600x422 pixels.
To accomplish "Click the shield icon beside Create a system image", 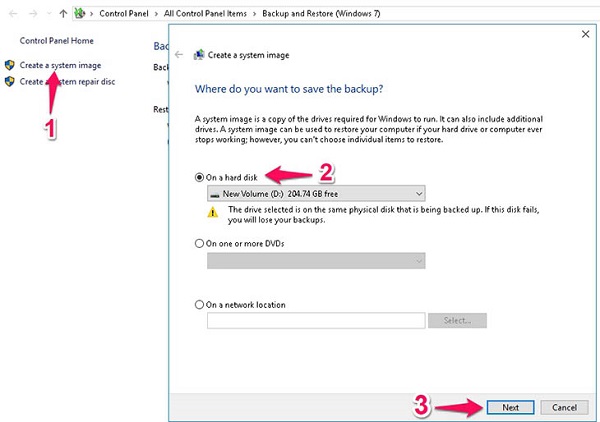I will [x=10, y=65].
